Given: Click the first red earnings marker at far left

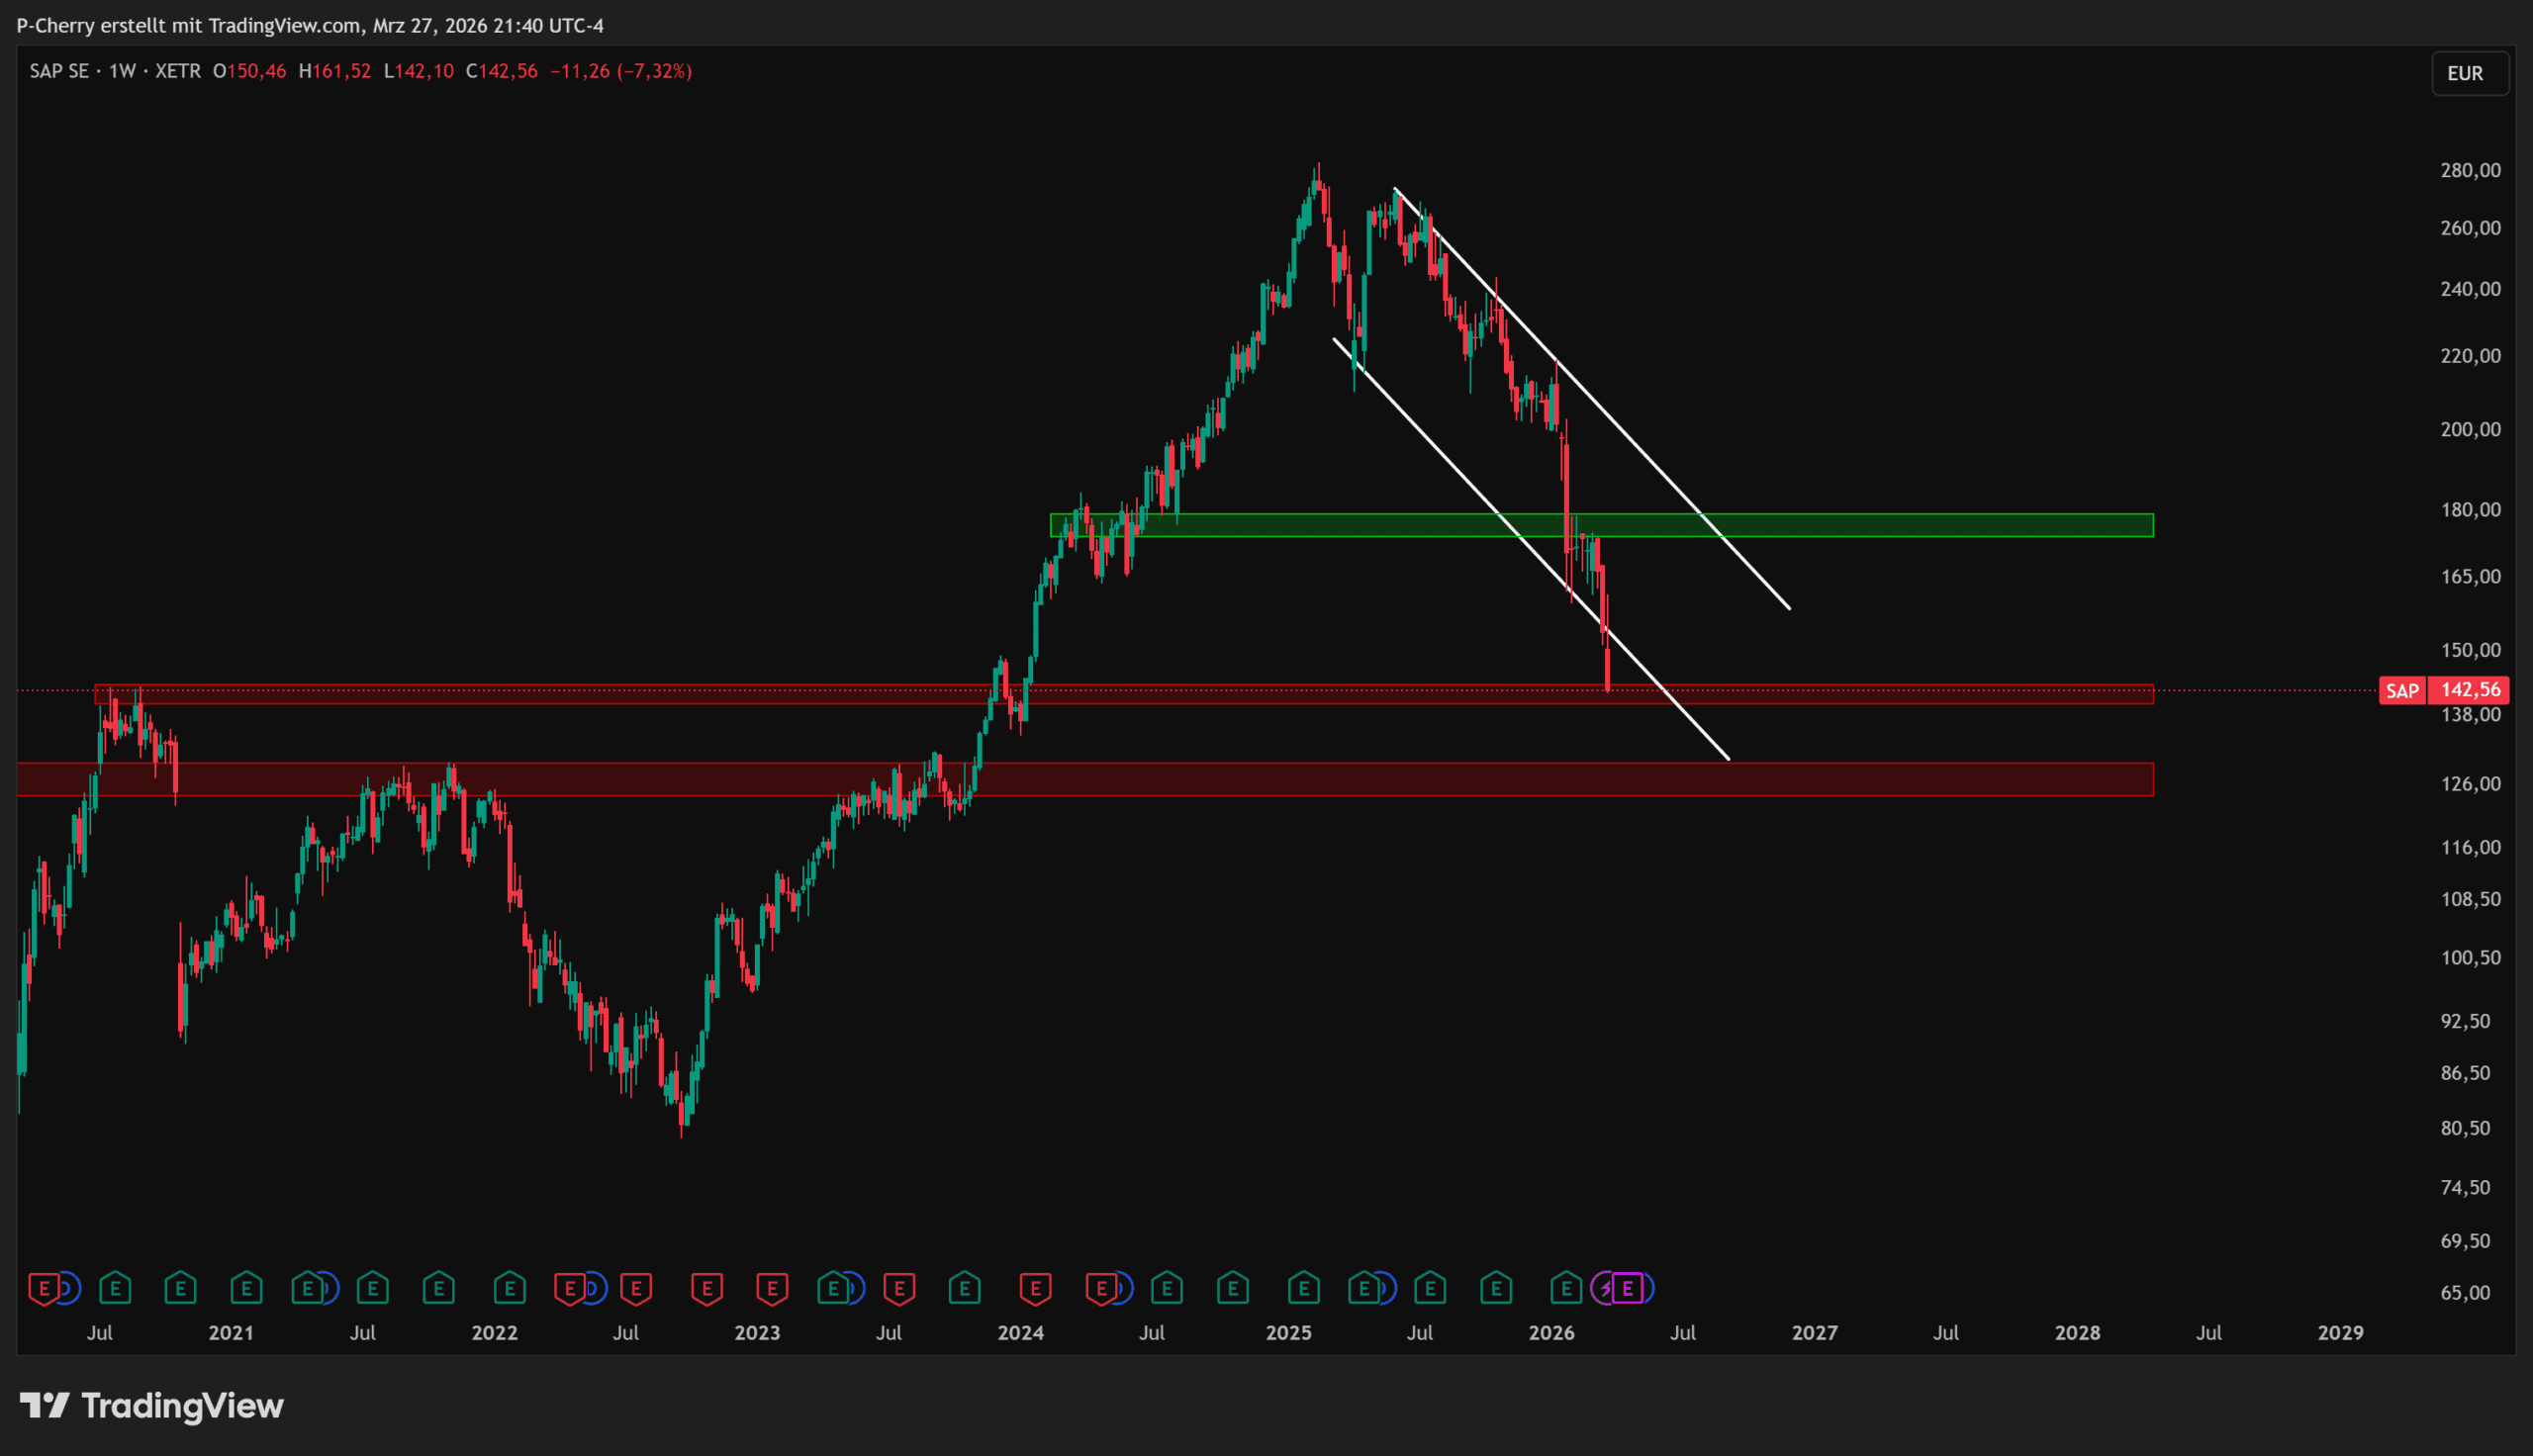Looking at the screenshot, I should (x=43, y=1288).
